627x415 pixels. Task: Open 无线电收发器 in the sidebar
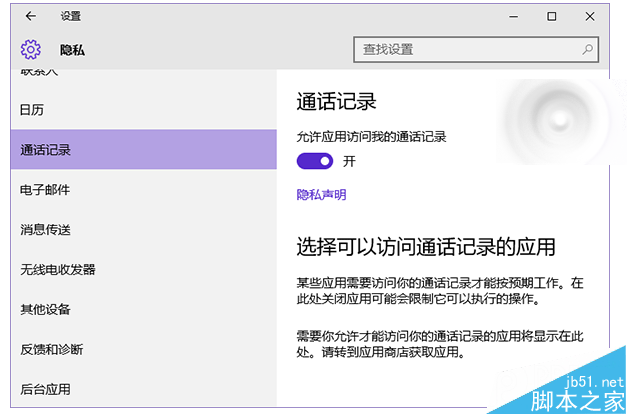58,270
